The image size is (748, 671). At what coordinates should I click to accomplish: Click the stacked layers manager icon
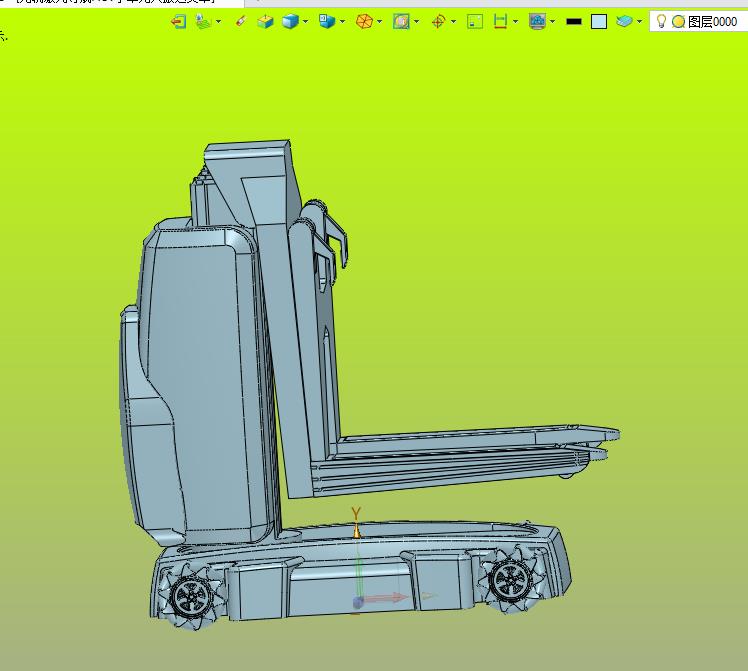624,21
